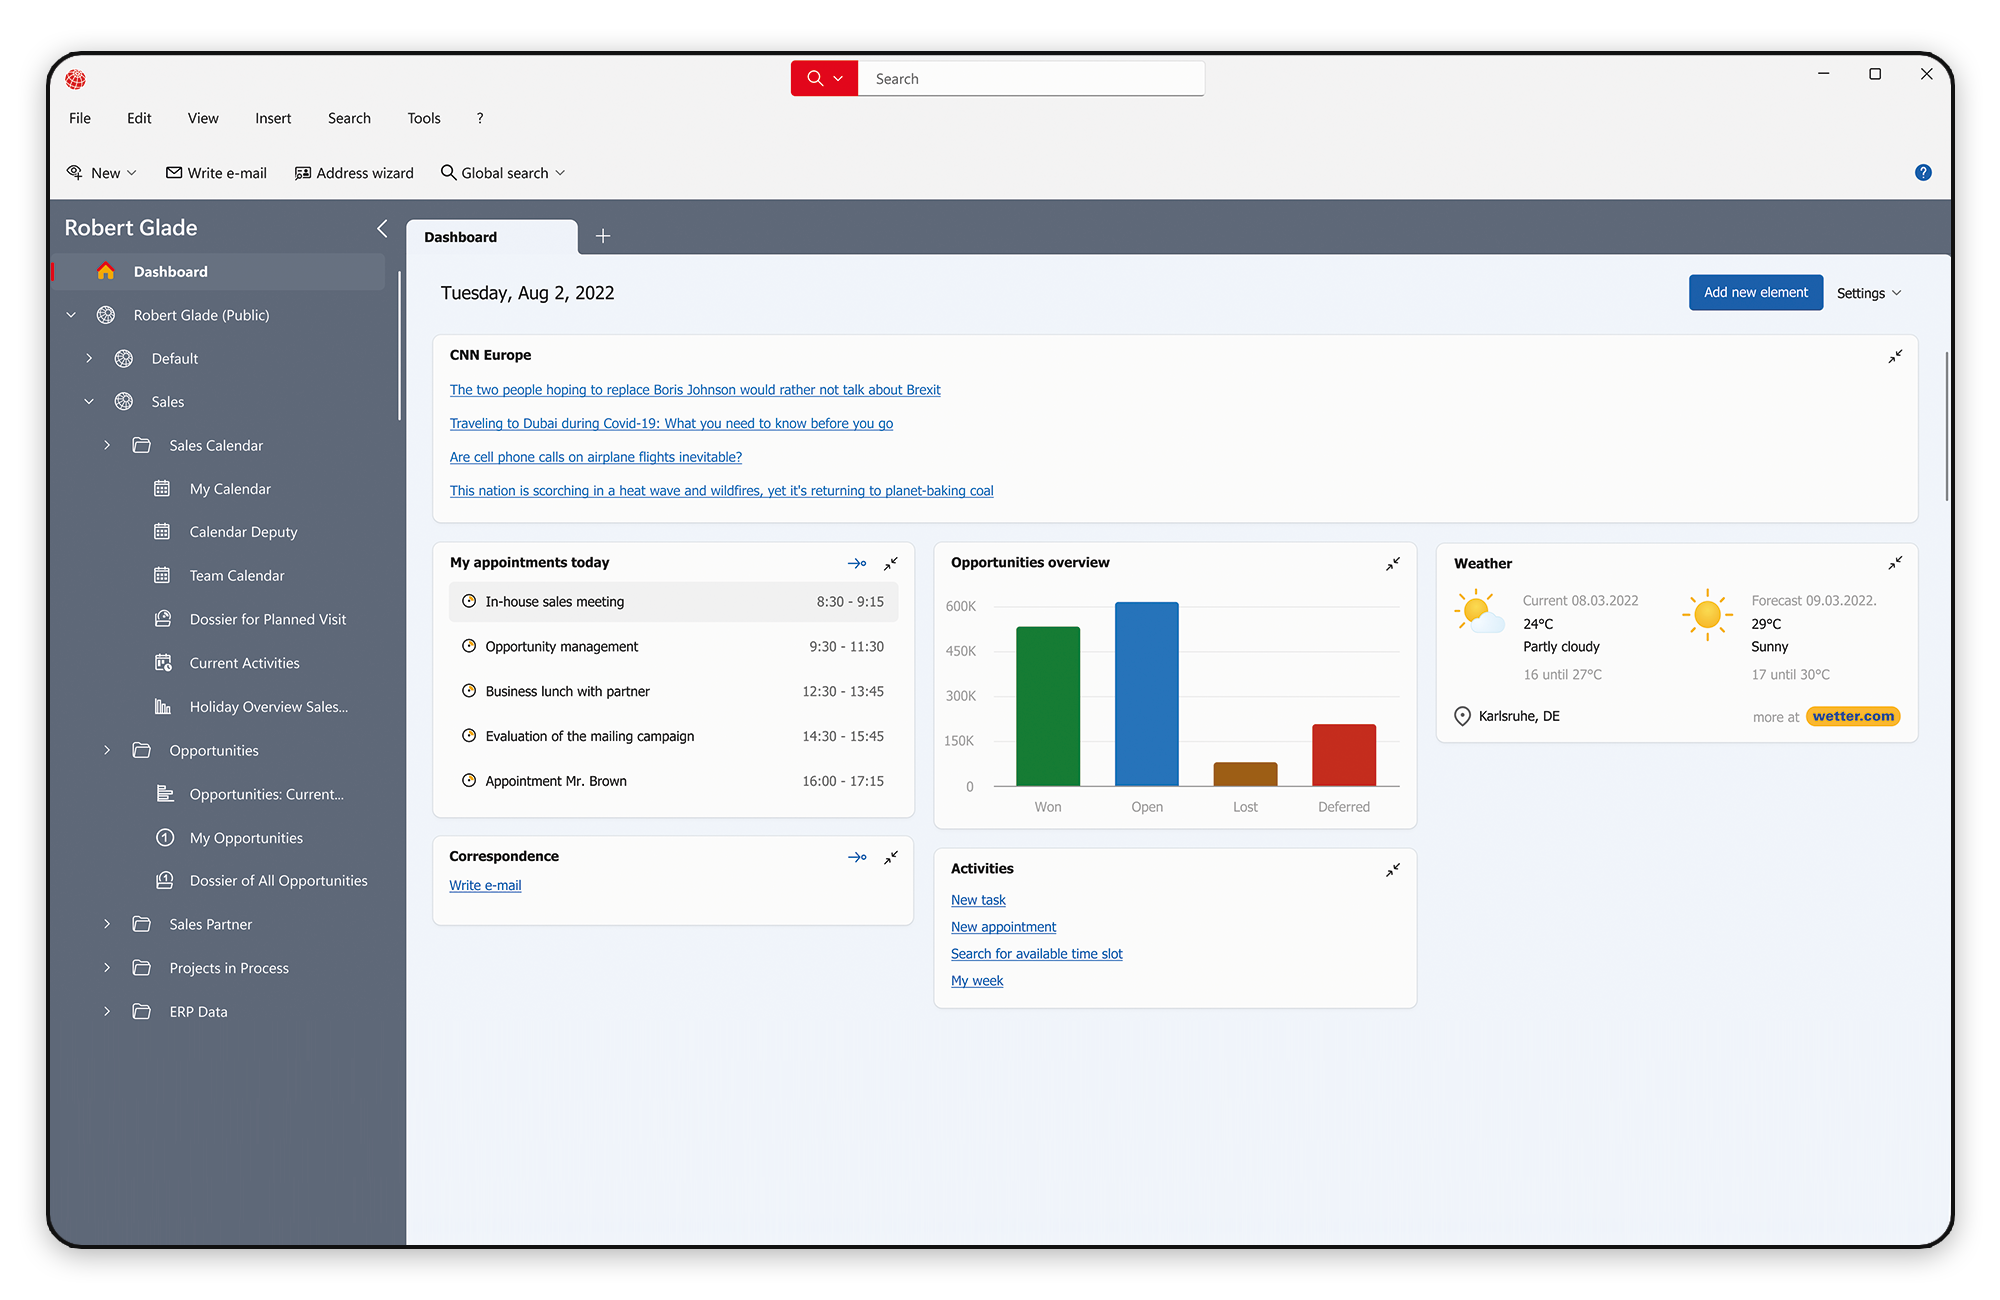Open the Settings dropdown
This screenshot has height=1300, width=2000.
pos(1868,292)
